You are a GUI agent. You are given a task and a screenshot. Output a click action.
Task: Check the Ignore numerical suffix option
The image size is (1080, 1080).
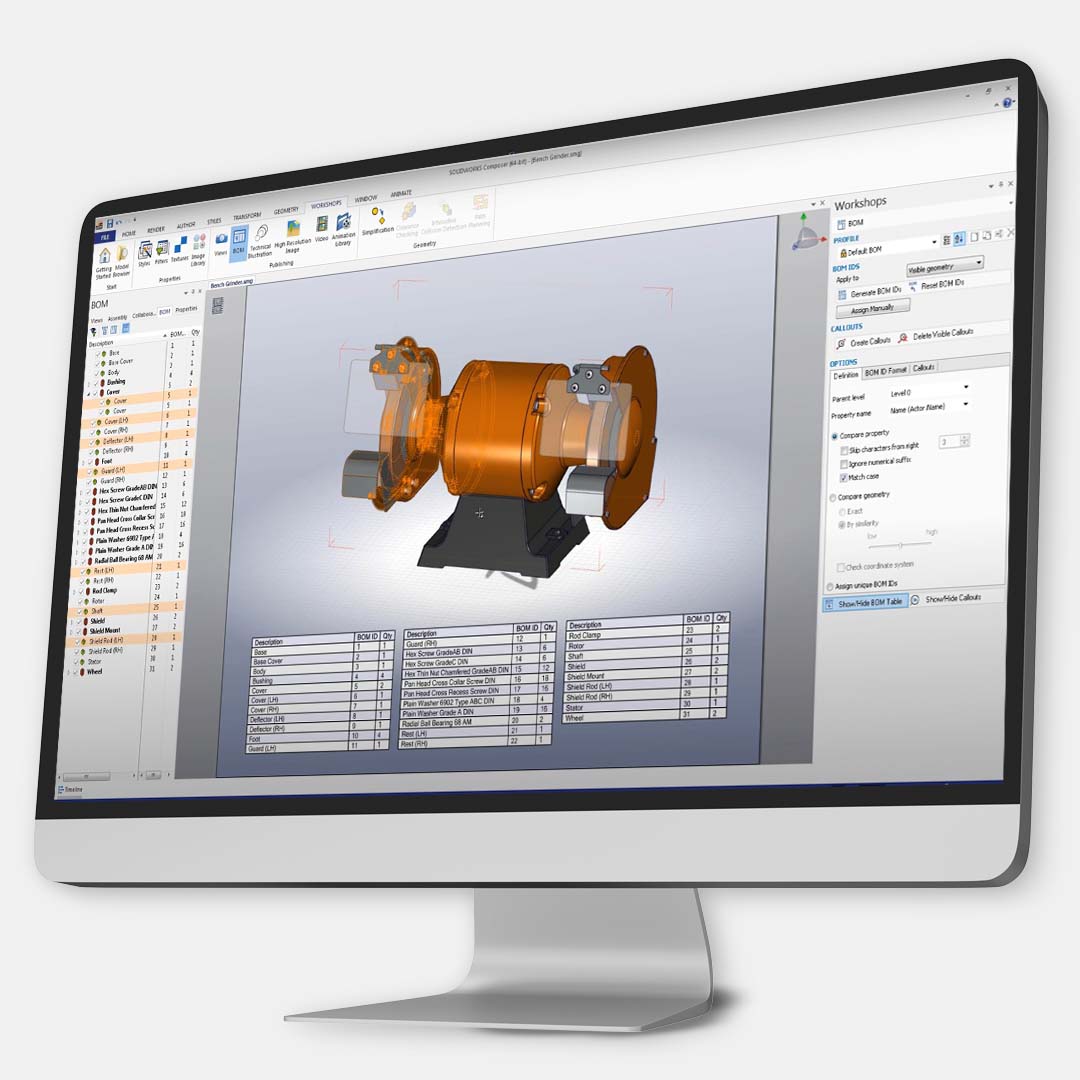[843, 463]
